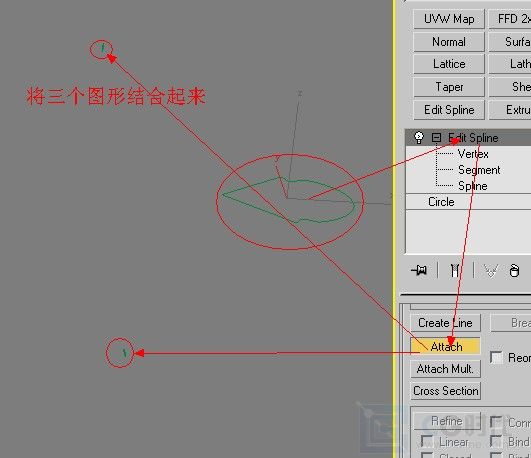Toggle the Linear checkbox
Screen dimensions: 531x458
[426, 441]
